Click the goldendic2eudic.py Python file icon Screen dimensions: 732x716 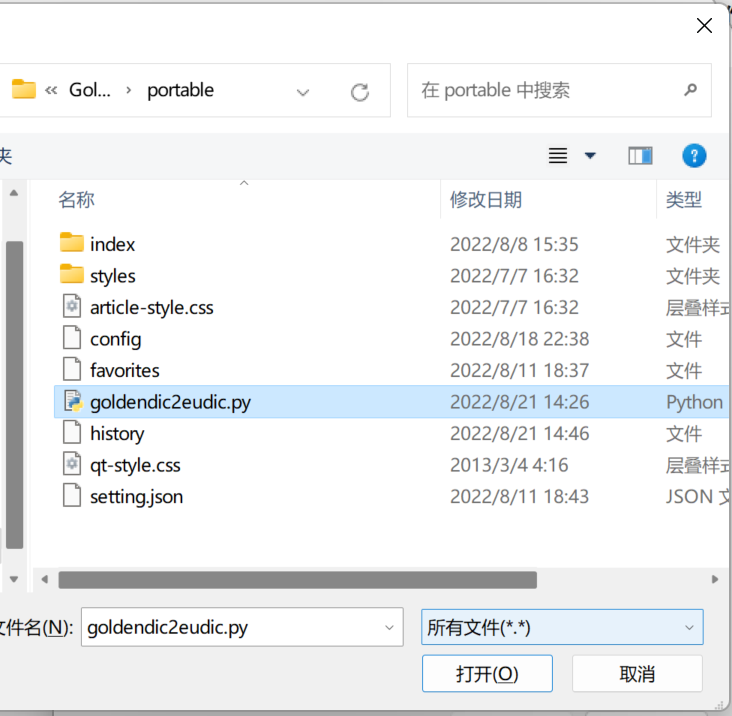(71, 402)
